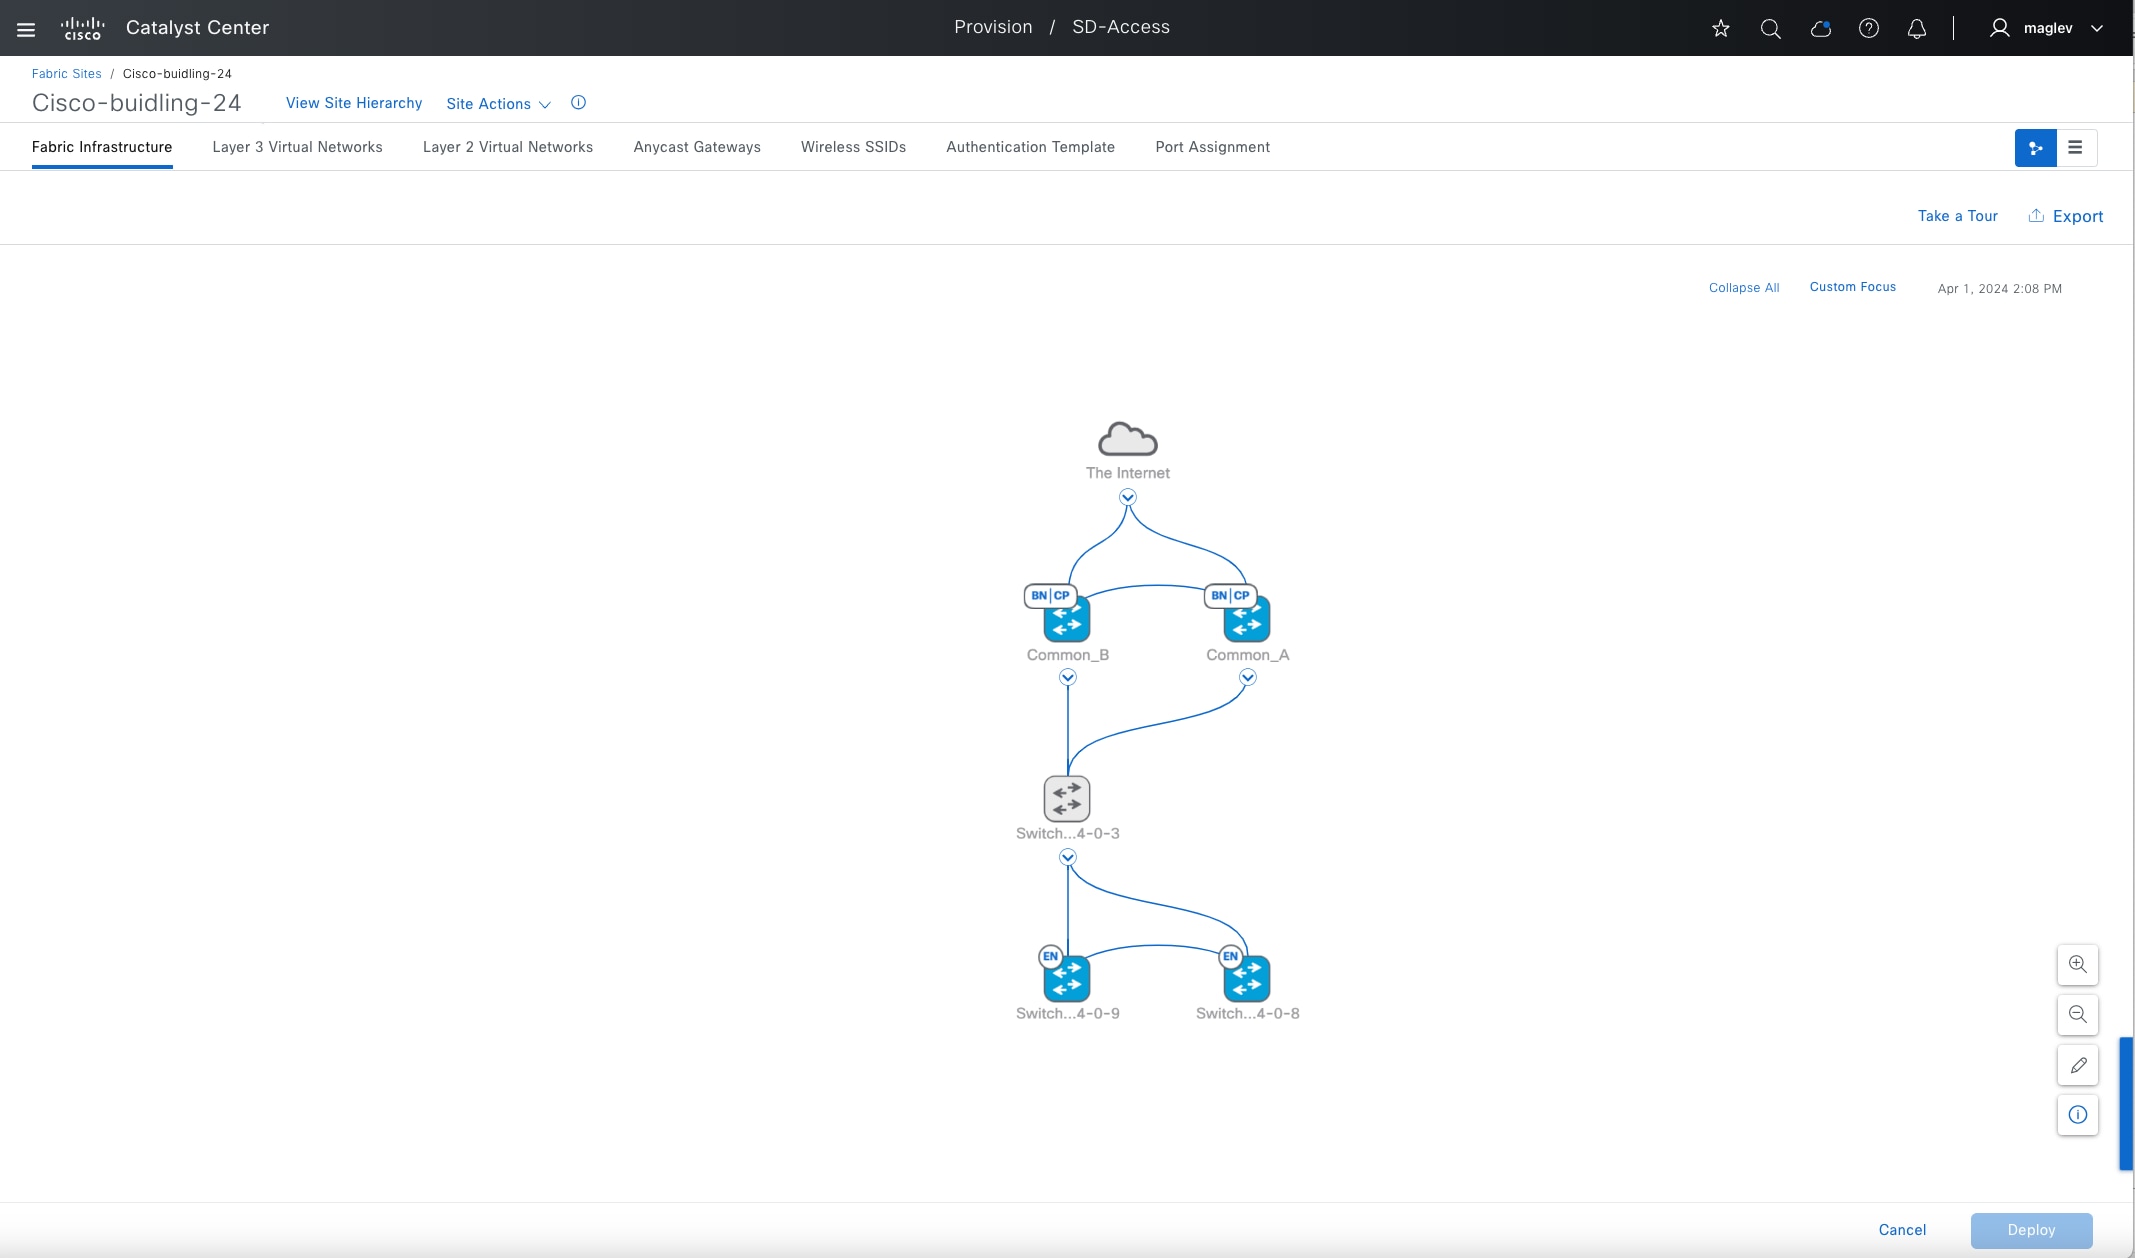This screenshot has width=2135, height=1258.
Task: Click the help question mark icon
Action: 1868,29
